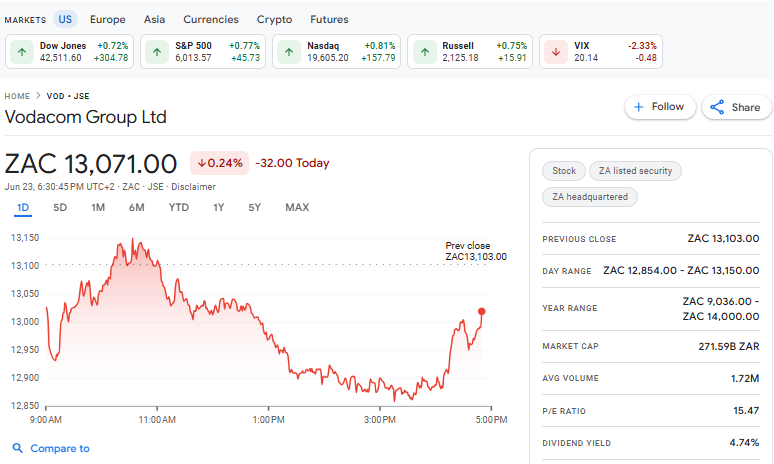The width and height of the screenshot is (774, 464).
Task: Open the Russell index card
Action: (x=470, y=51)
